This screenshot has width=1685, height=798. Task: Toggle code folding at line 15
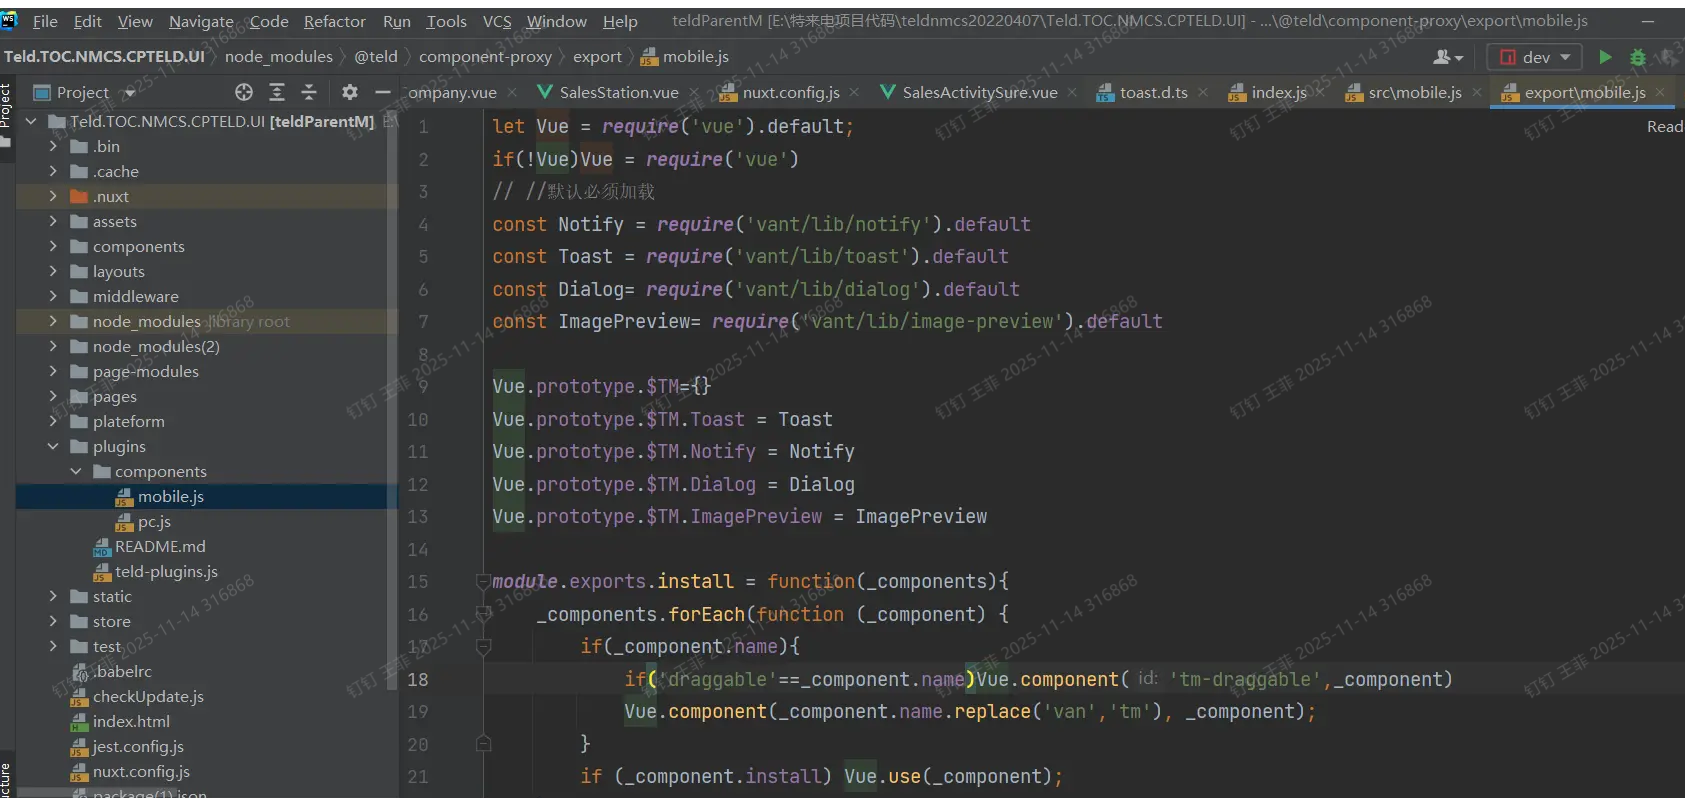[x=484, y=581]
